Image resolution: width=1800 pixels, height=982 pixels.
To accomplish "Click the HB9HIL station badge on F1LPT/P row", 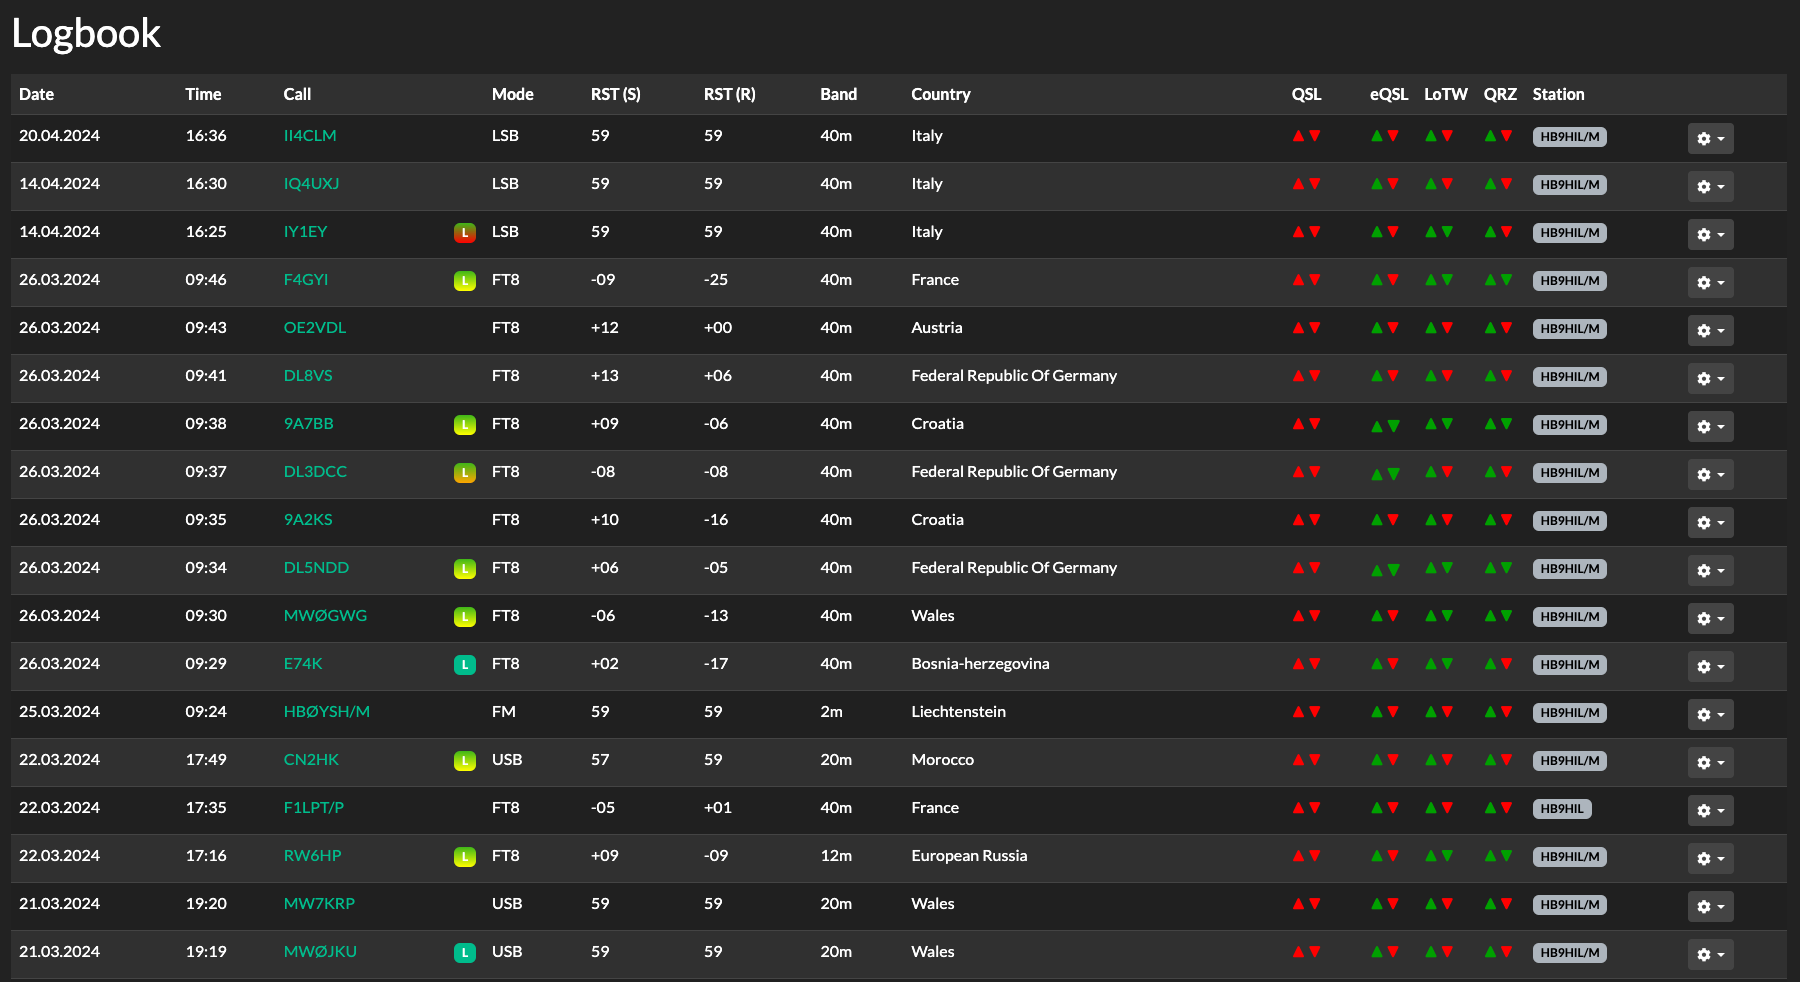I will click(x=1561, y=809).
